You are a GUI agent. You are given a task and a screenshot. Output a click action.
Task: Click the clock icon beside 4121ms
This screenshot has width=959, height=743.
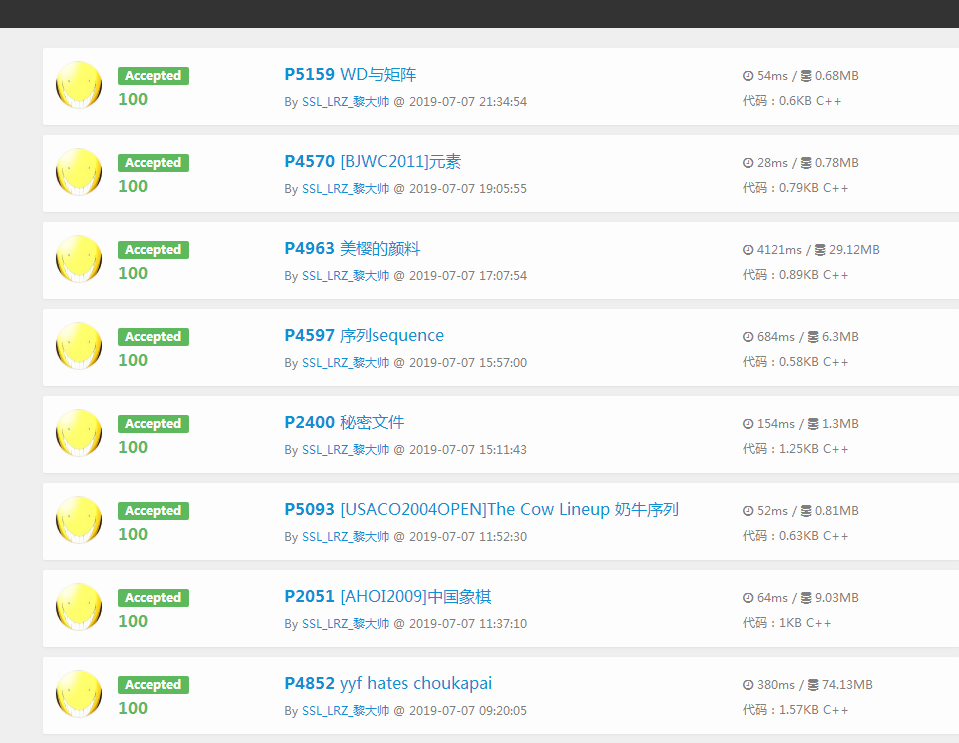[x=748, y=250]
